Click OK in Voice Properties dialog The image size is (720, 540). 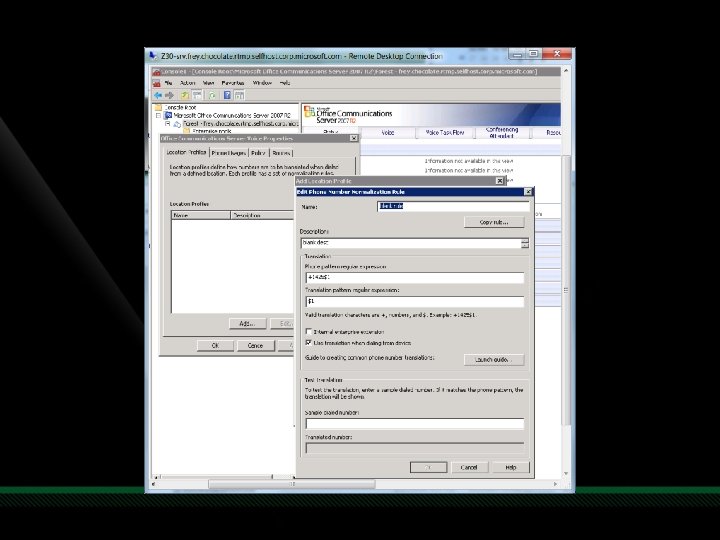pyautogui.click(x=215, y=346)
